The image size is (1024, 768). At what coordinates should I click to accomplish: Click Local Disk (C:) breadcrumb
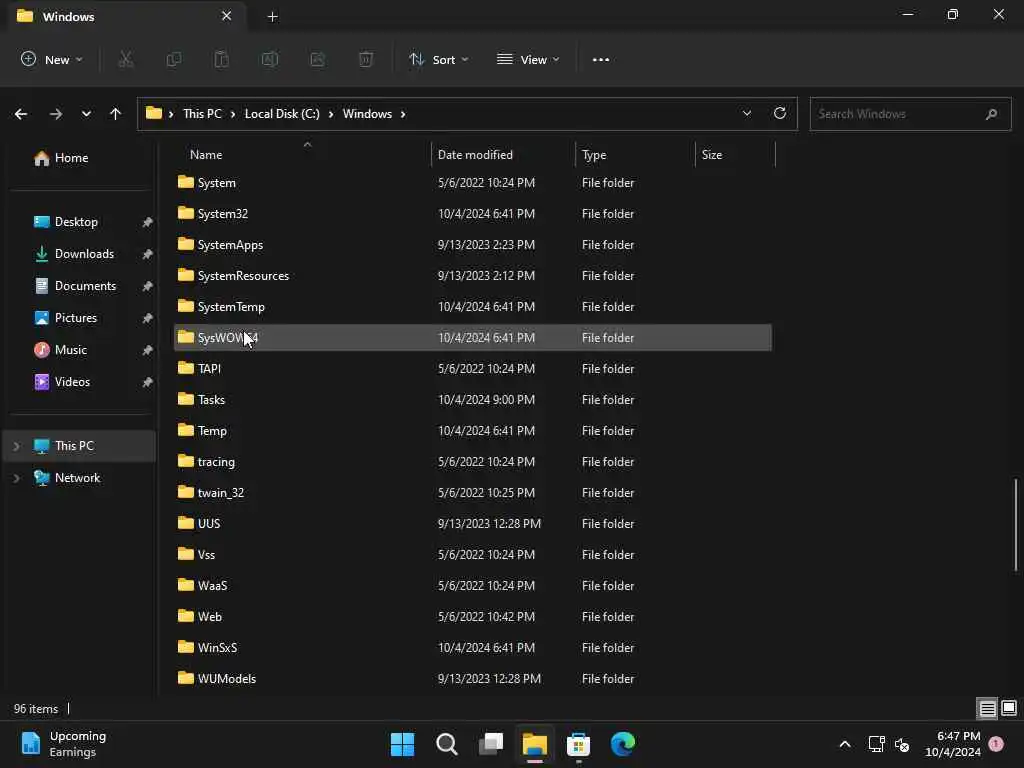click(282, 114)
